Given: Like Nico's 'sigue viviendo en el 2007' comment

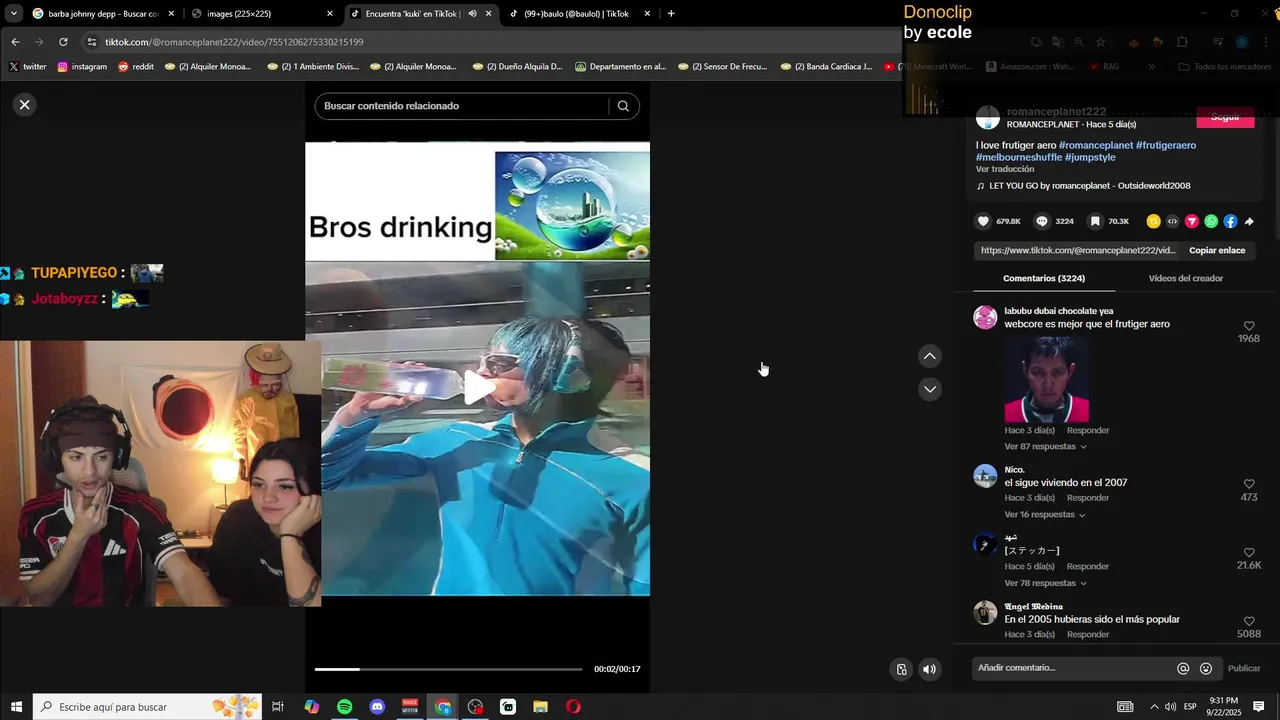Looking at the screenshot, I should tap(1249, 484).
